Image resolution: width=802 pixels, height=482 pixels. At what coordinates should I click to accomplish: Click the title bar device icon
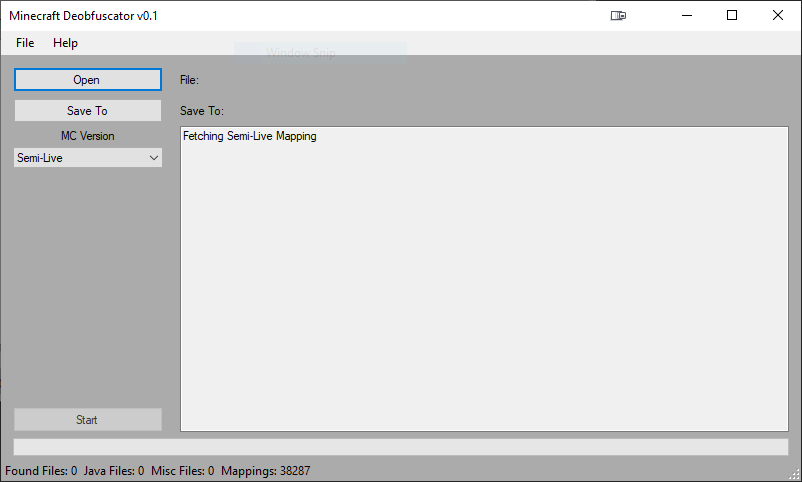click(x=618, y=16)
